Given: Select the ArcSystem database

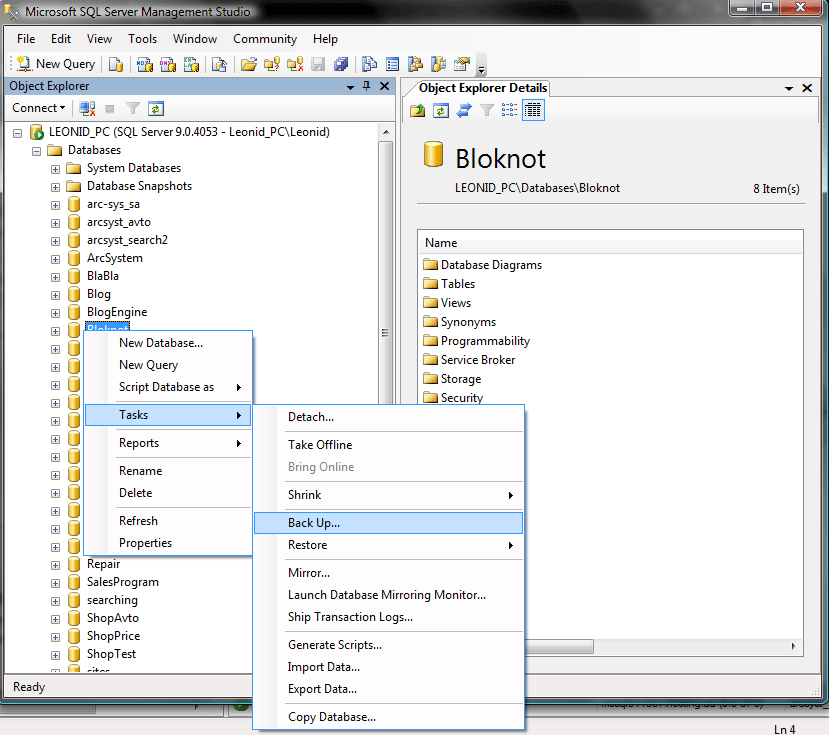Looking at the screenshot, I should click(x=115, y=258).
